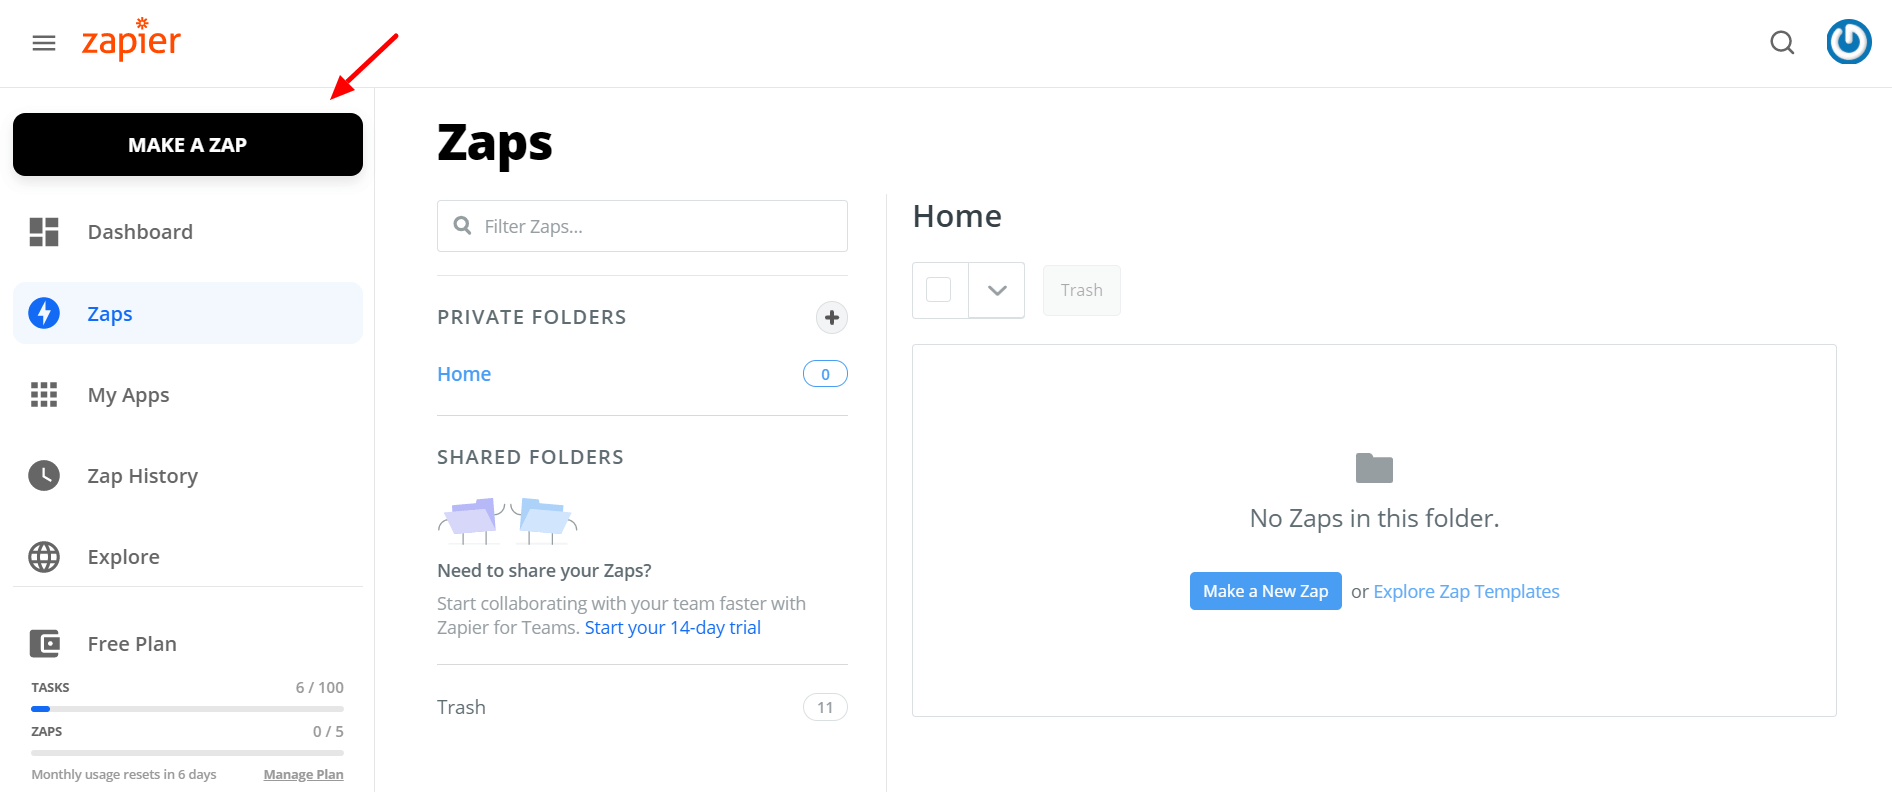Screen dimensions: 1892x792
Task: Select Zaps in the sidebar
Action: click(x=188, y=313)
